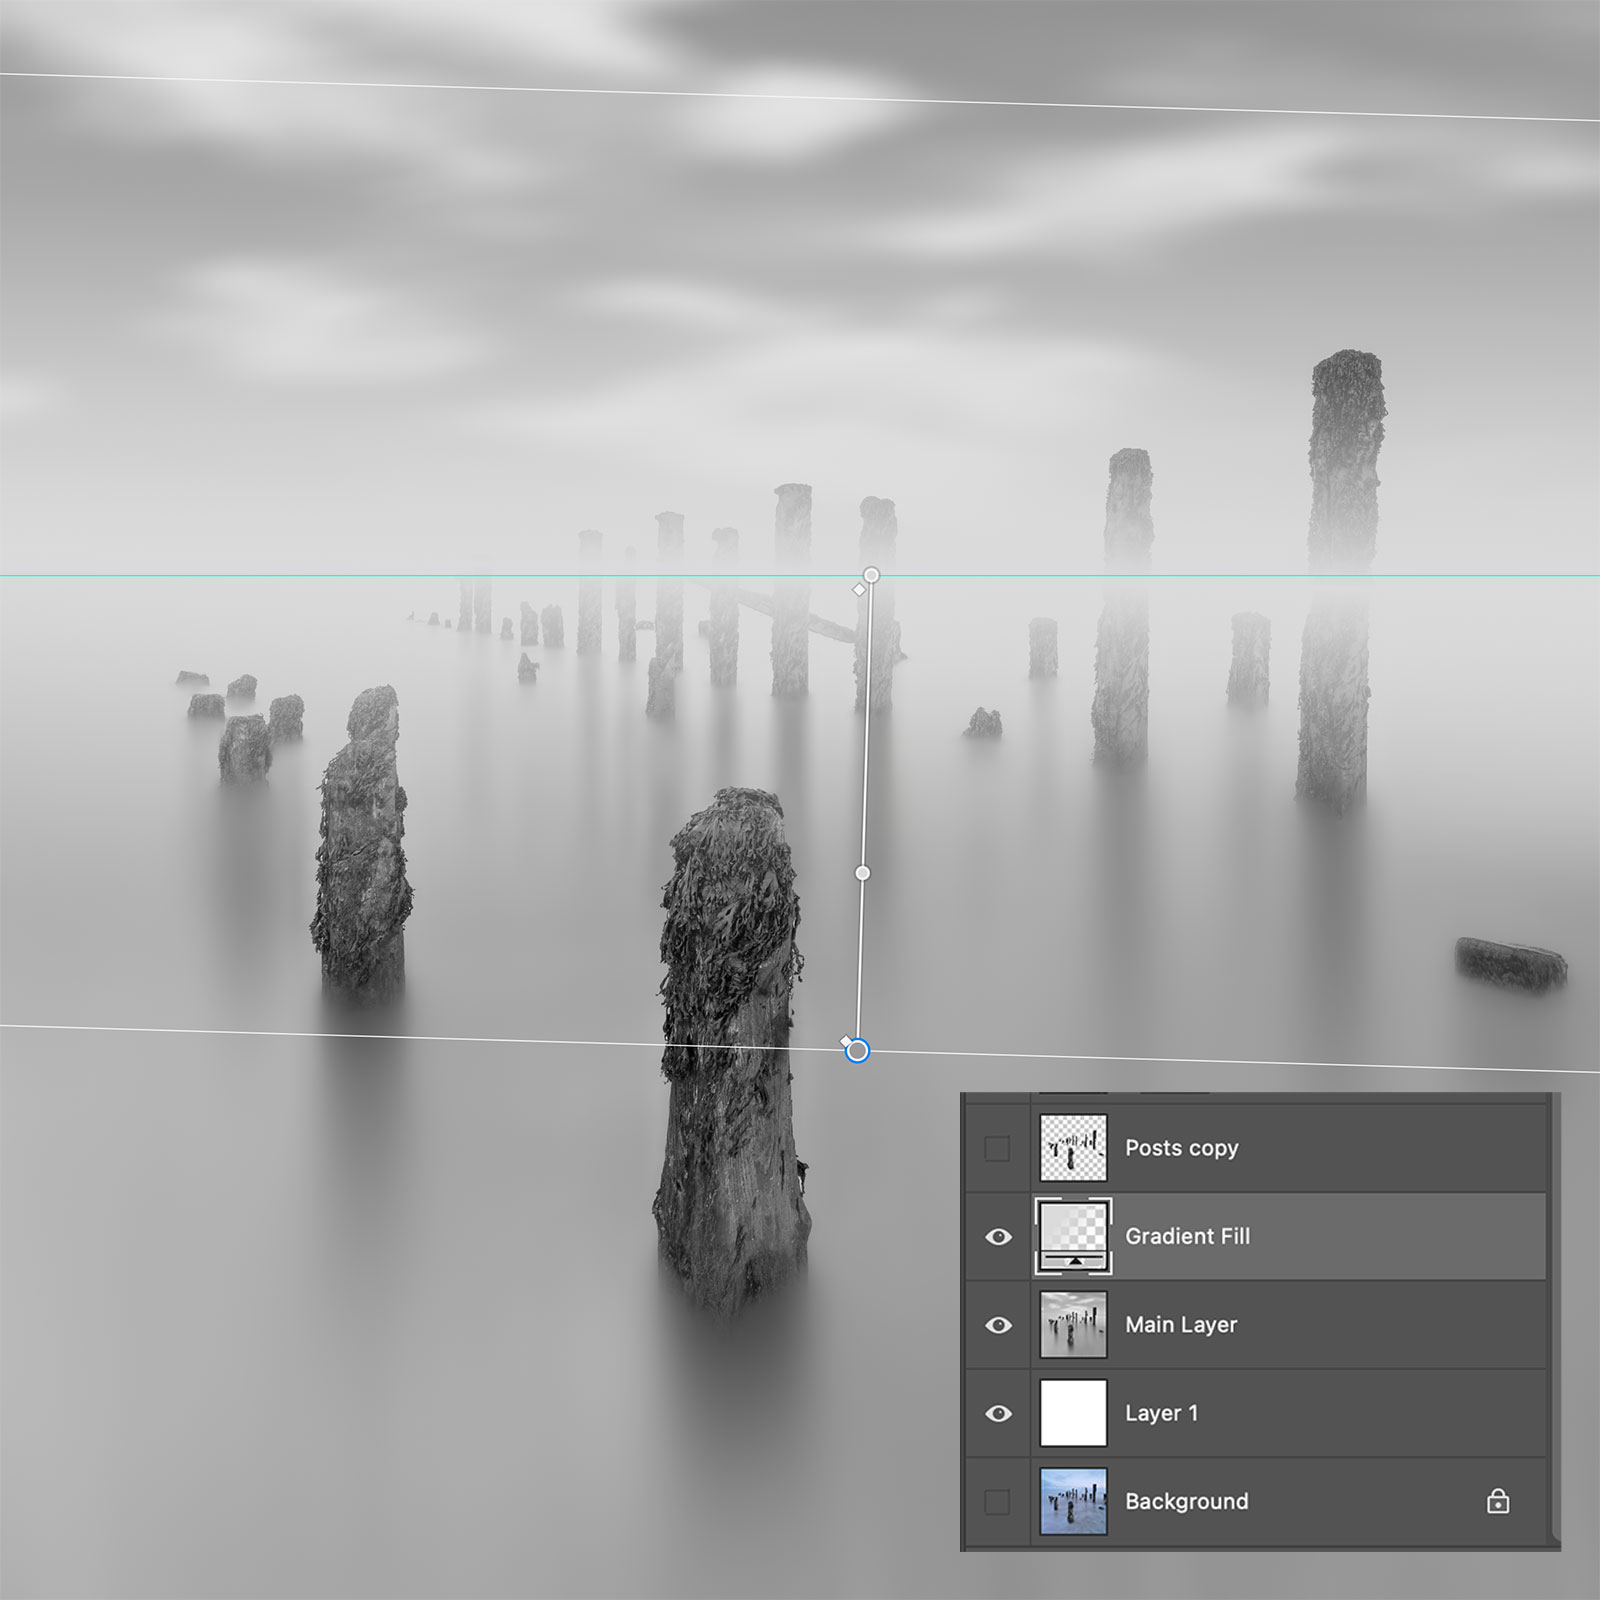Image resolution: width=1600 pixels, height=1600 pixels.
Task: Click the Main Layer thumbnail
Action: [1073, 1325]
